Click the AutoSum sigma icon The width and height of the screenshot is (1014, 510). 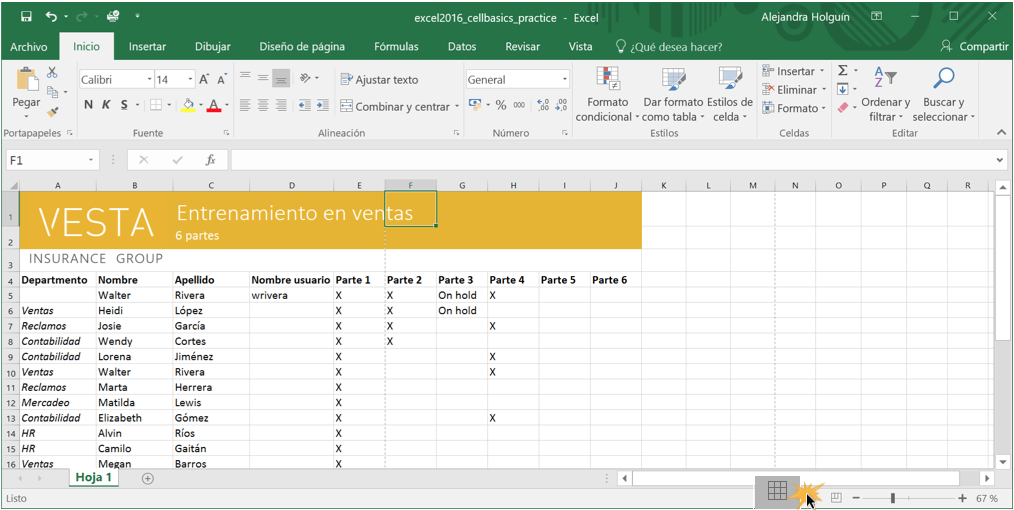point(842,71)
